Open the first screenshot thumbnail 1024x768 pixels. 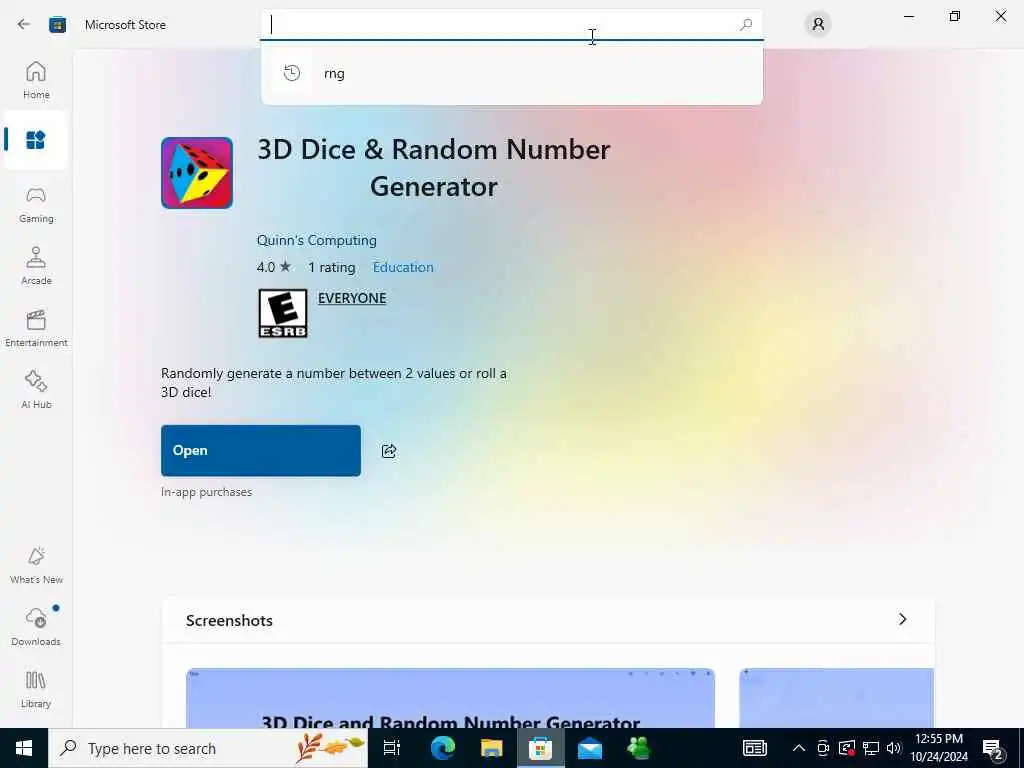tap(451, 697)
